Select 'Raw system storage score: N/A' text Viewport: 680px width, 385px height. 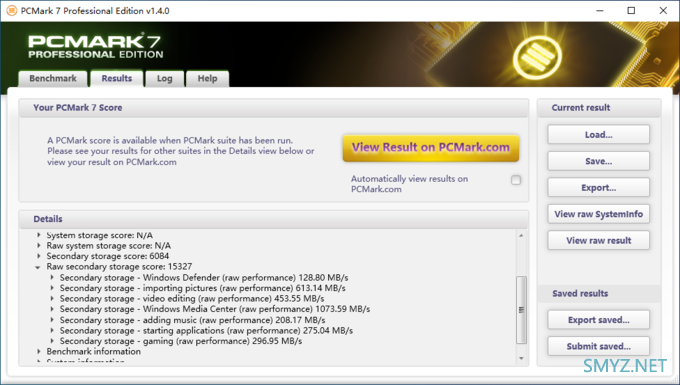coord(108,245)
